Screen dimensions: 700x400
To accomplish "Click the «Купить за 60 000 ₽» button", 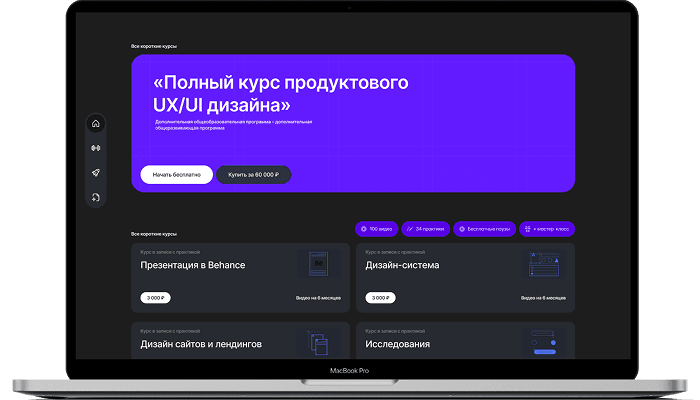I will tap(254, 175).
